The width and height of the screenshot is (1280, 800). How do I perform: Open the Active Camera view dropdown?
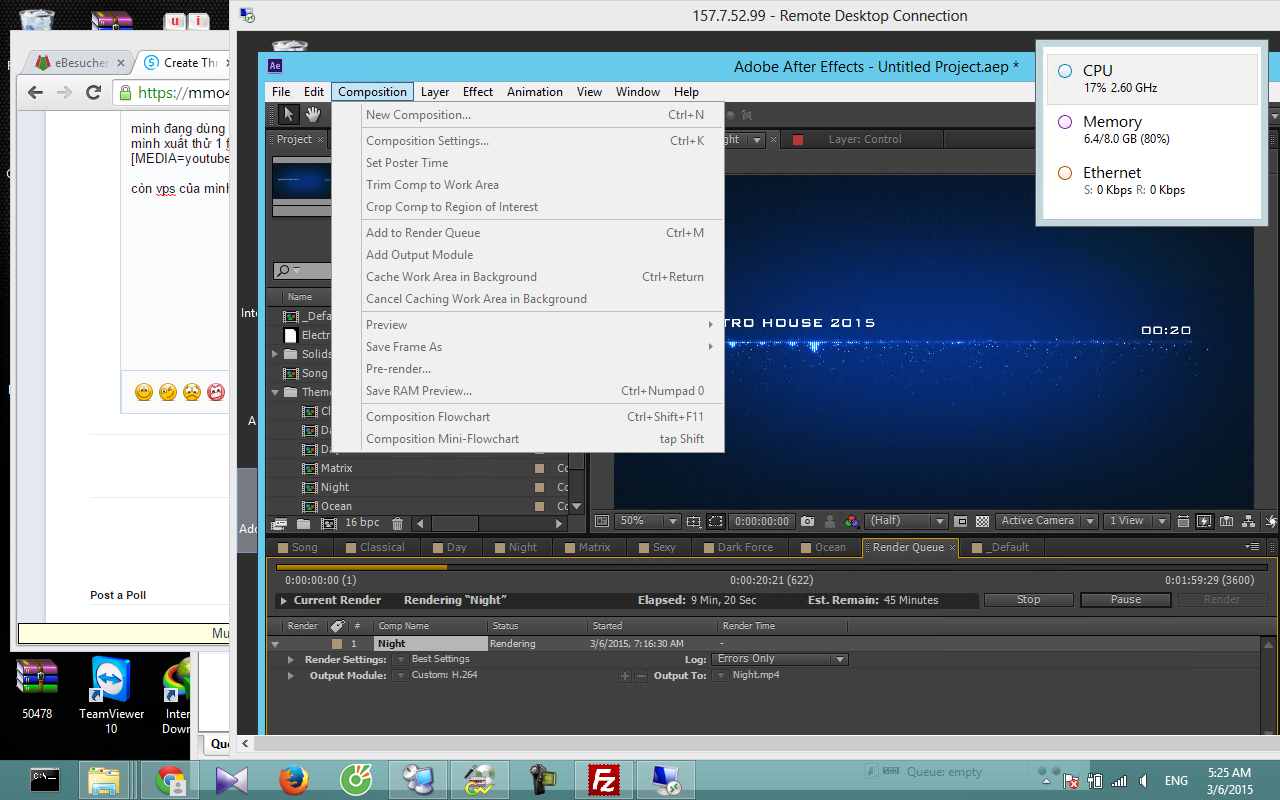pos(1046,521)
